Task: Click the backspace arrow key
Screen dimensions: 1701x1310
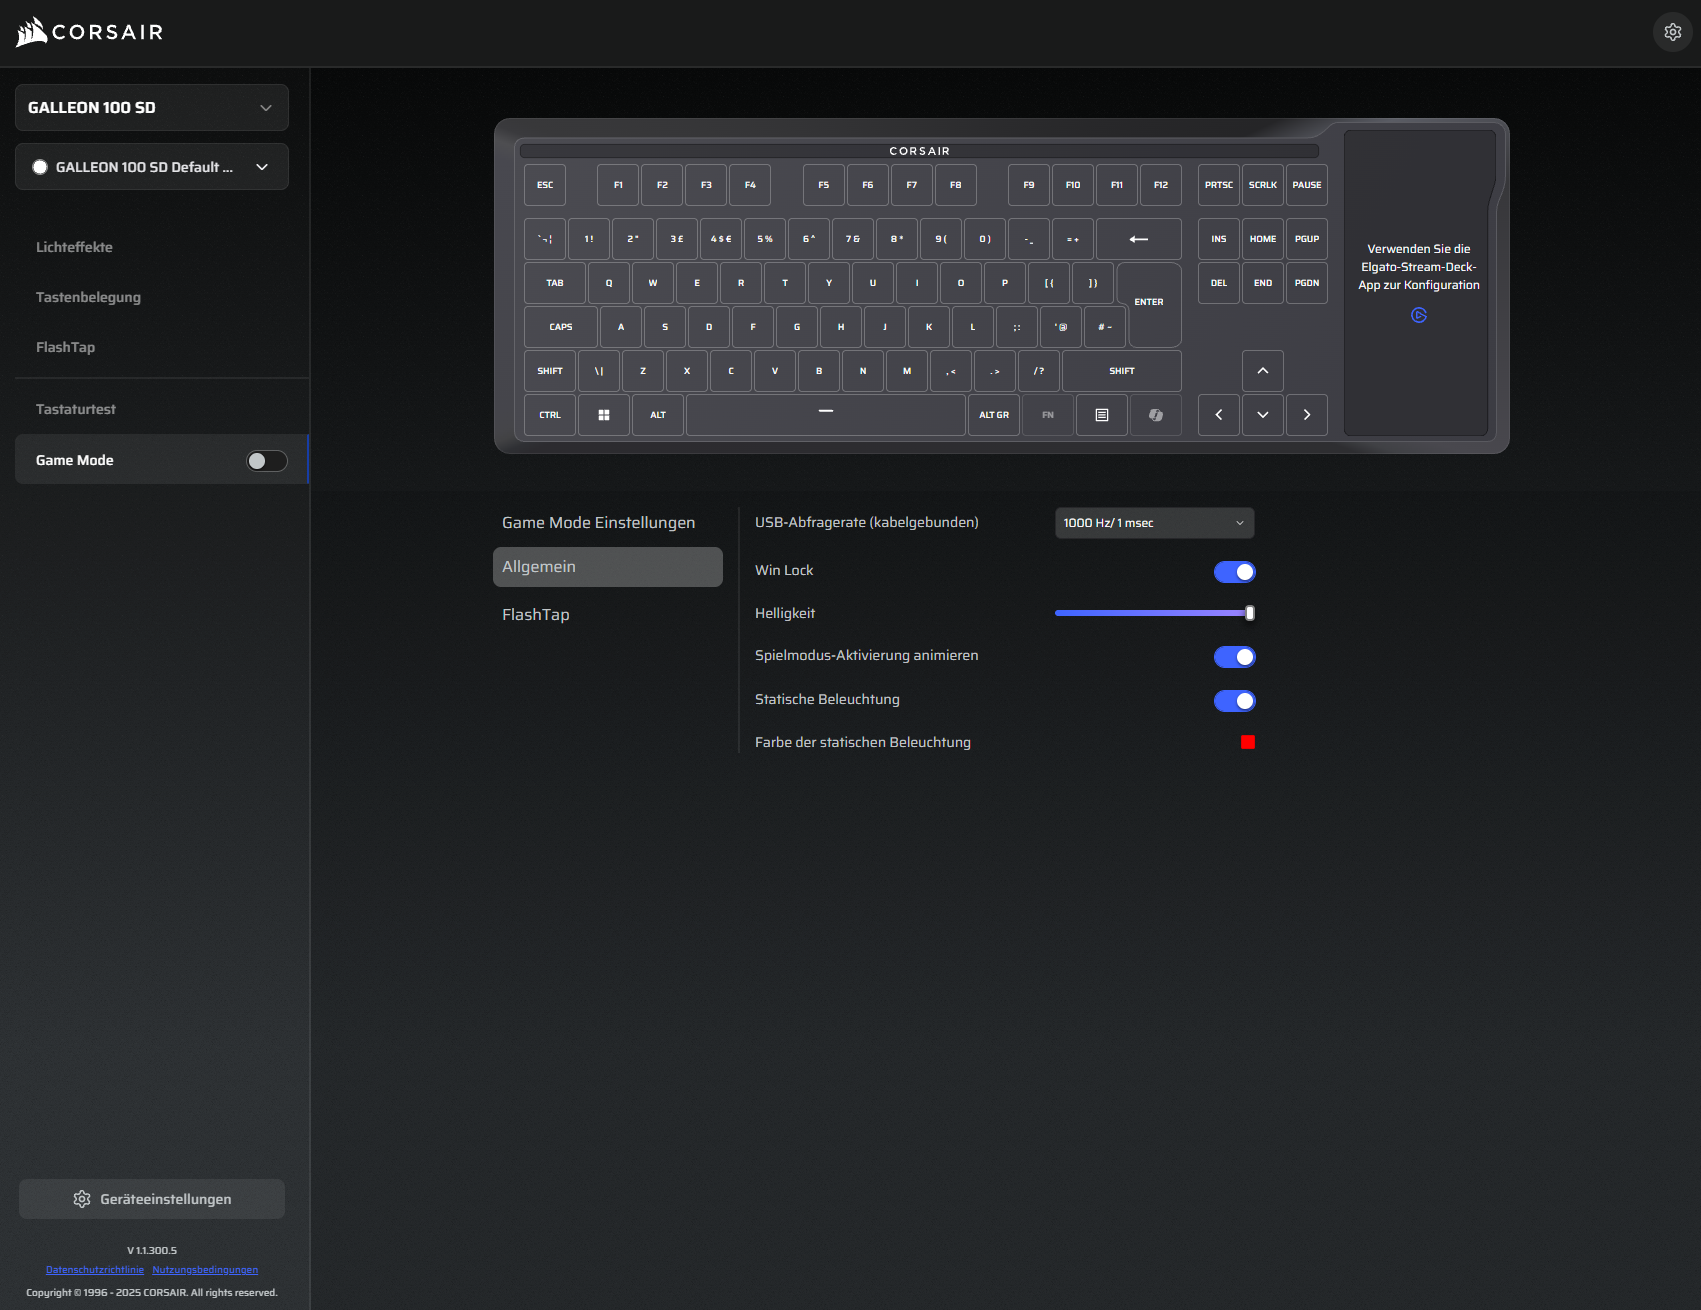Action: 1138,239
